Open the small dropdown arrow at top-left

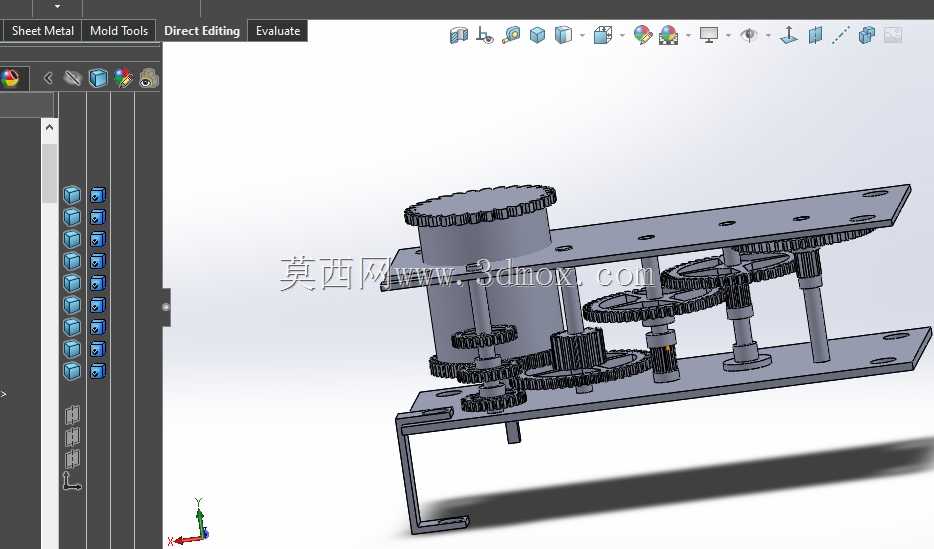click(x=57, y=6)
